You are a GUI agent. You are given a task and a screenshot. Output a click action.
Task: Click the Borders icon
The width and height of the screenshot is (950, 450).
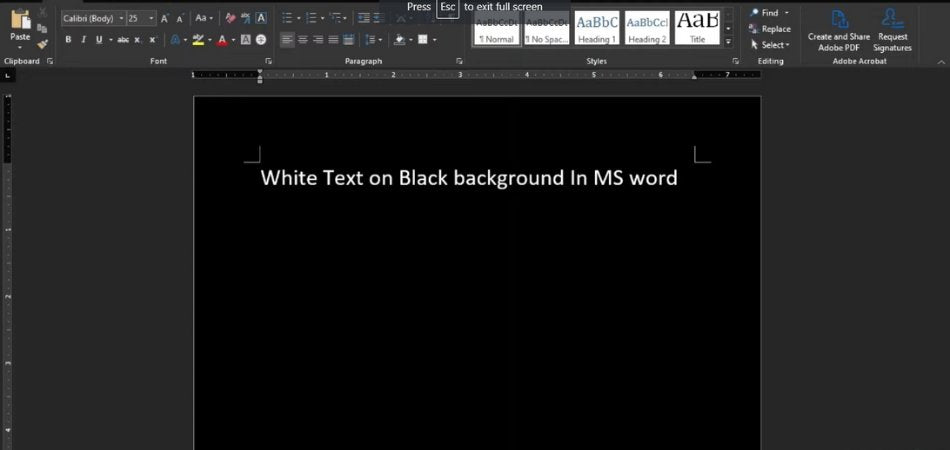(423, 40)
